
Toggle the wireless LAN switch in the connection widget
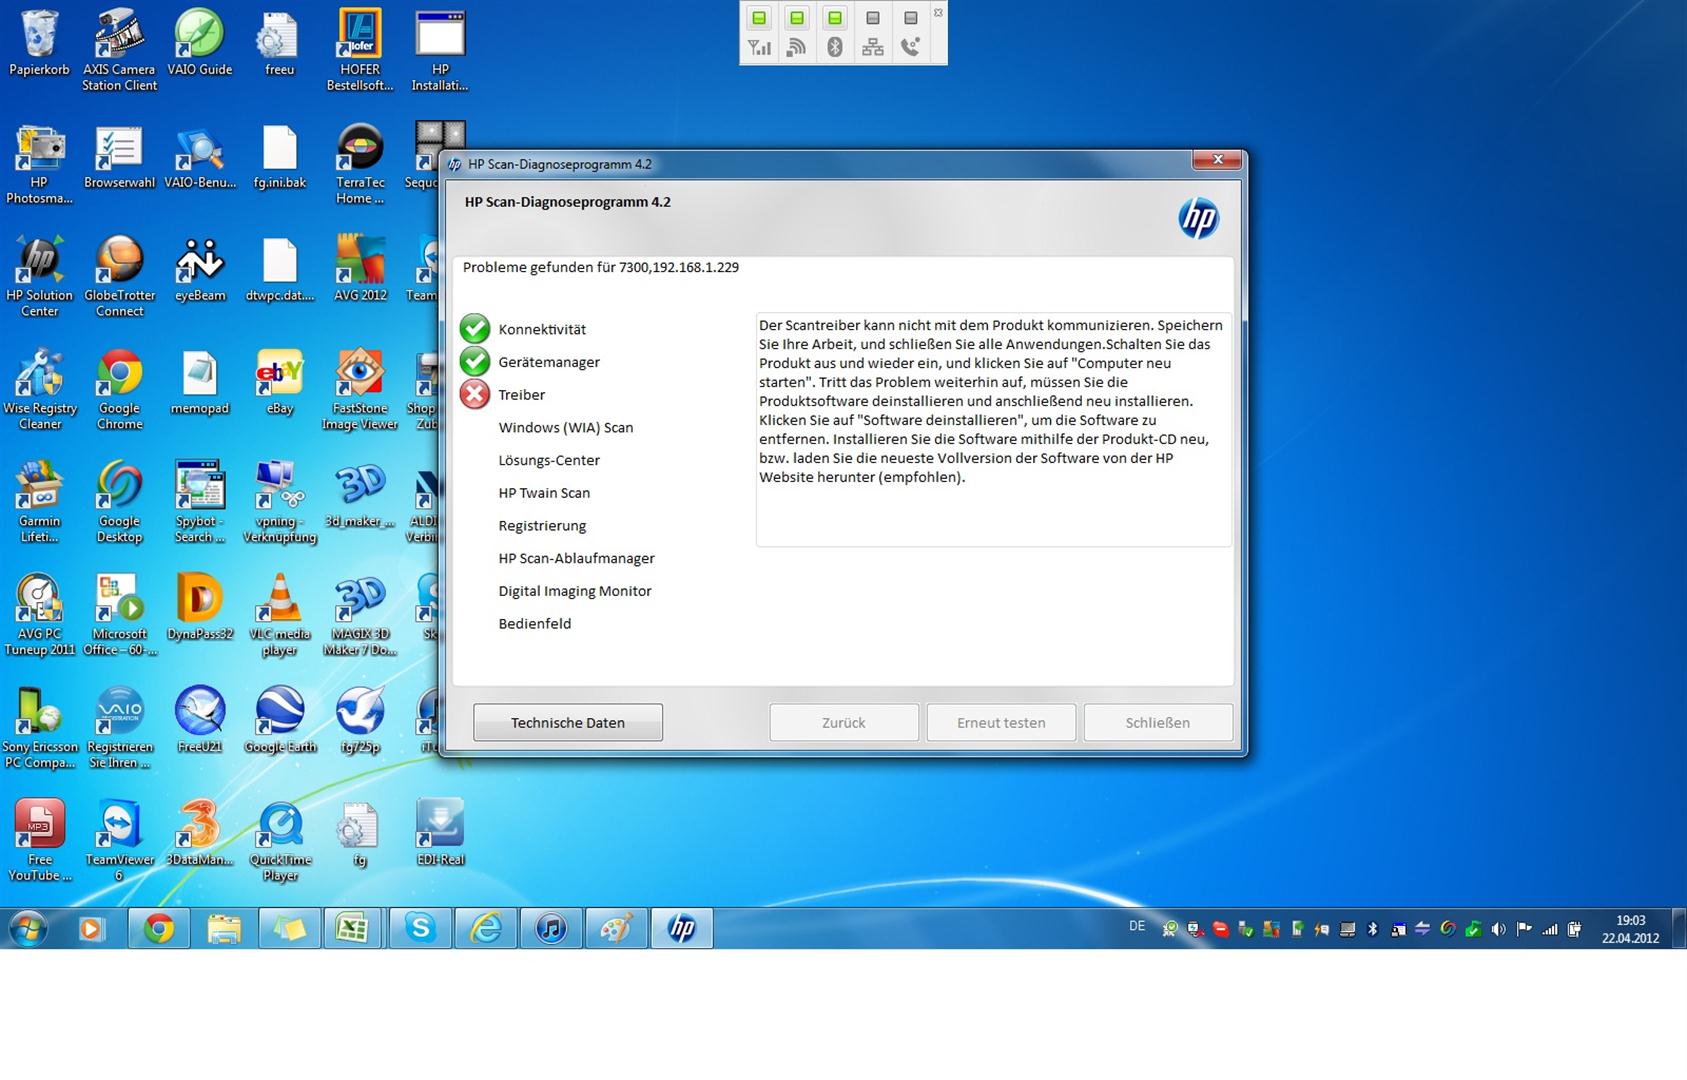coord(797,18)
